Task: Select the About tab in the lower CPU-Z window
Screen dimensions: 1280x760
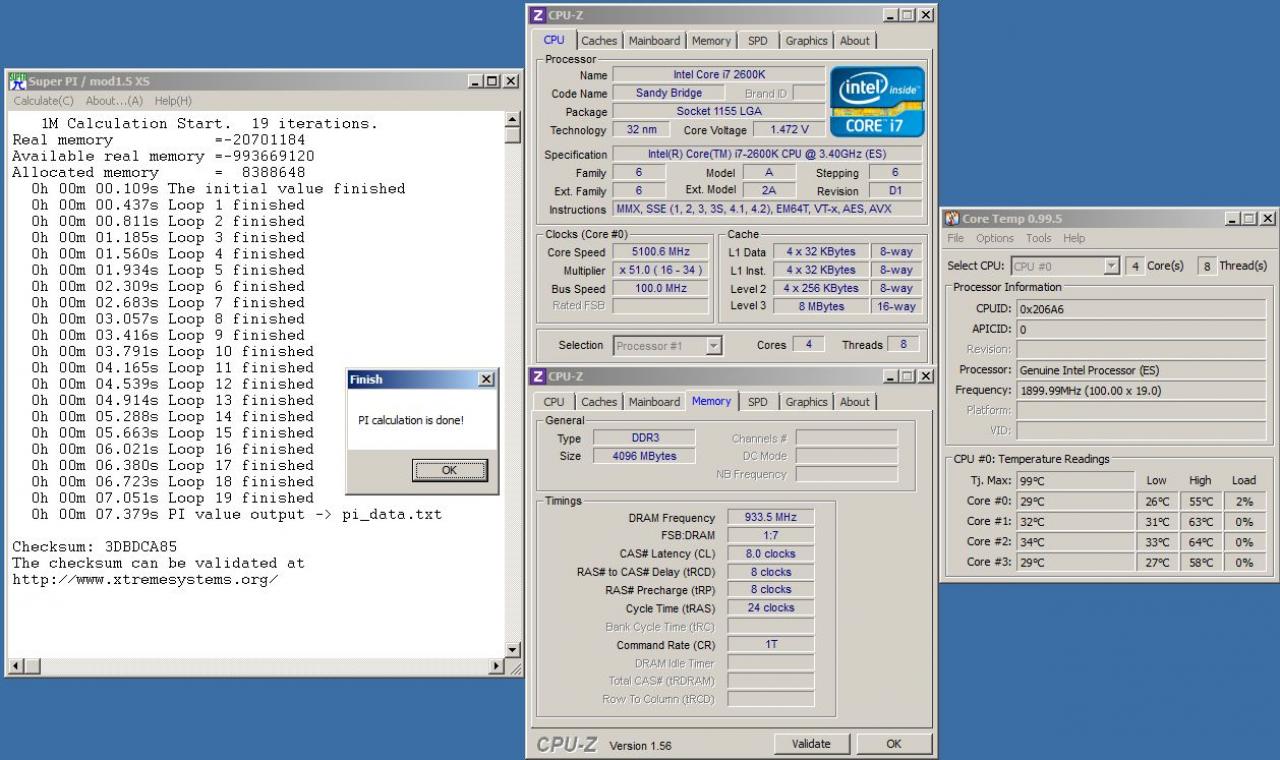Action: click(x=854, y=402)
